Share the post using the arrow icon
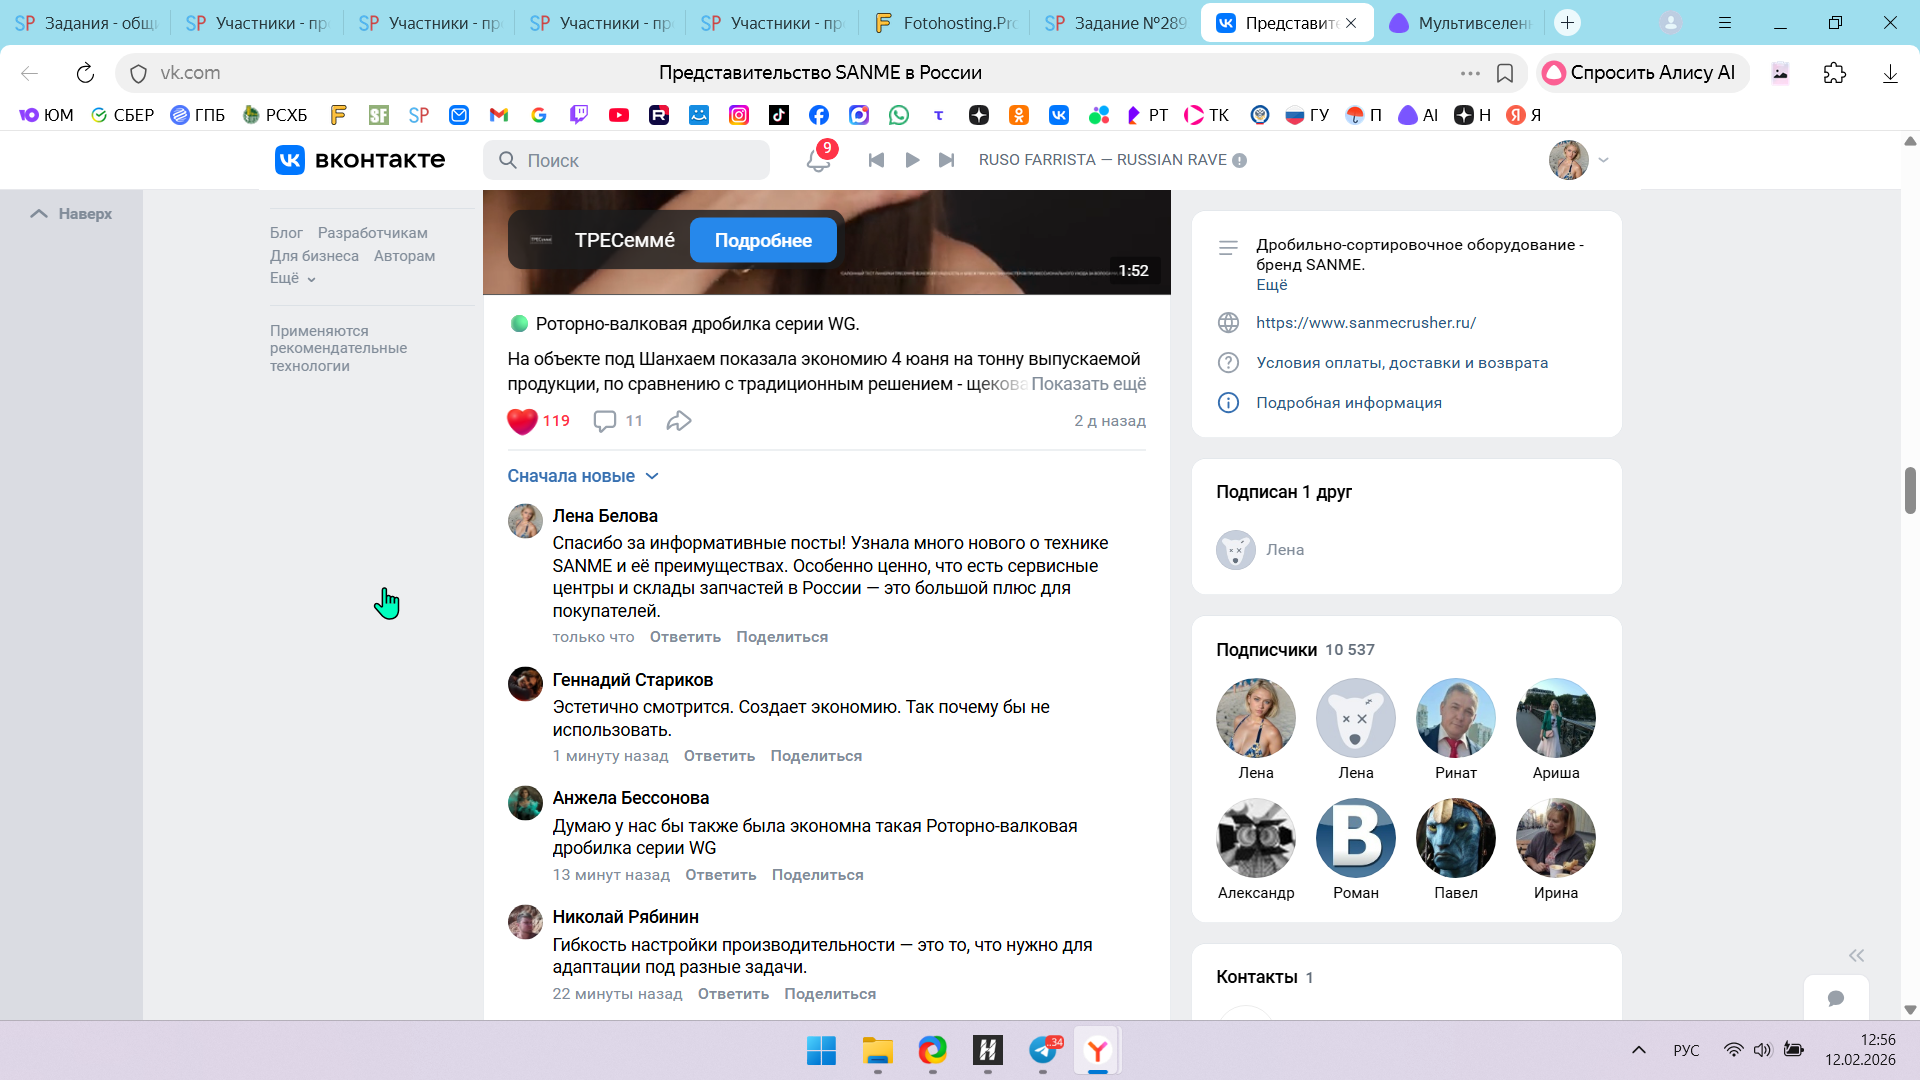 pos(679,421)
